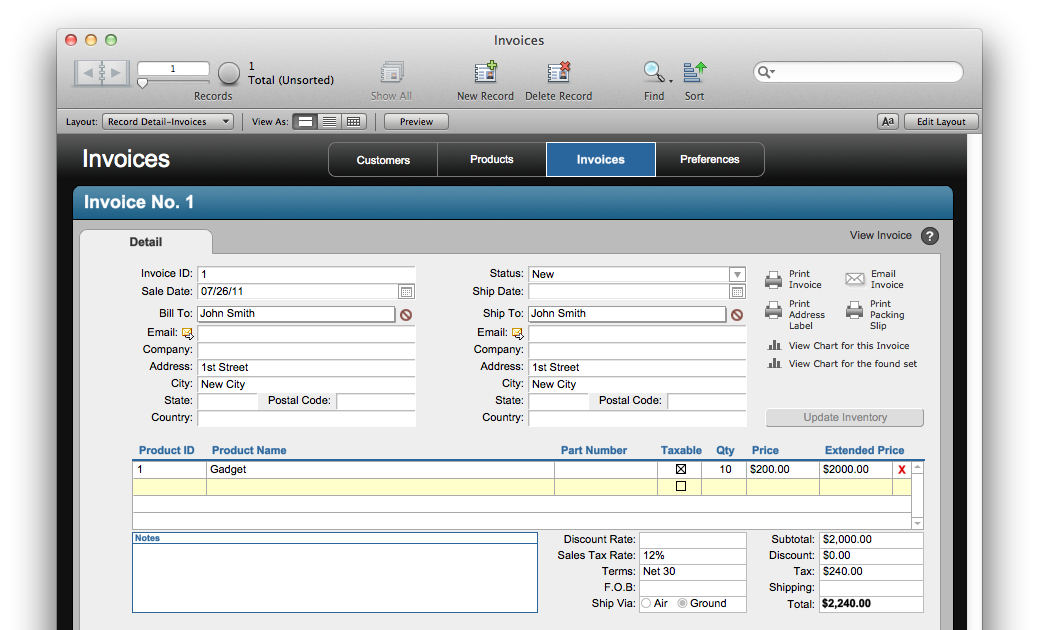The width and height of the screenshot is (1039, 630).
Task: View Chart for this Invoice
Action: click(x=848, y=346)
